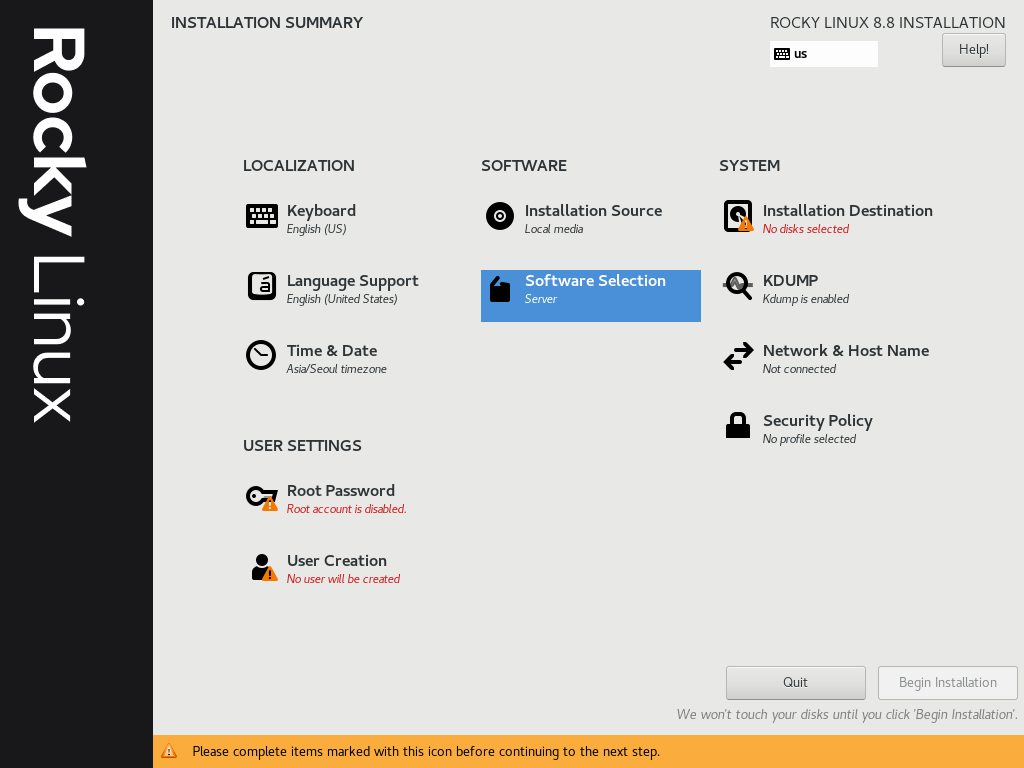
Task: Open User Creation settings
Action: click(x=336, y=560)
